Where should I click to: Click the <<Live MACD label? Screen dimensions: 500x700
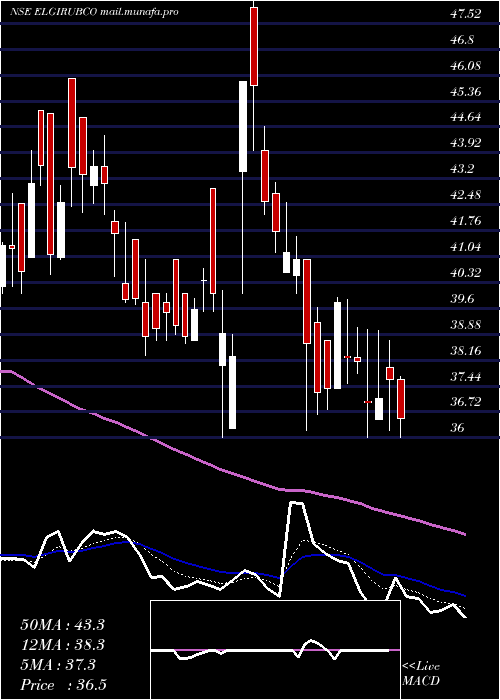tap(421, 674)
